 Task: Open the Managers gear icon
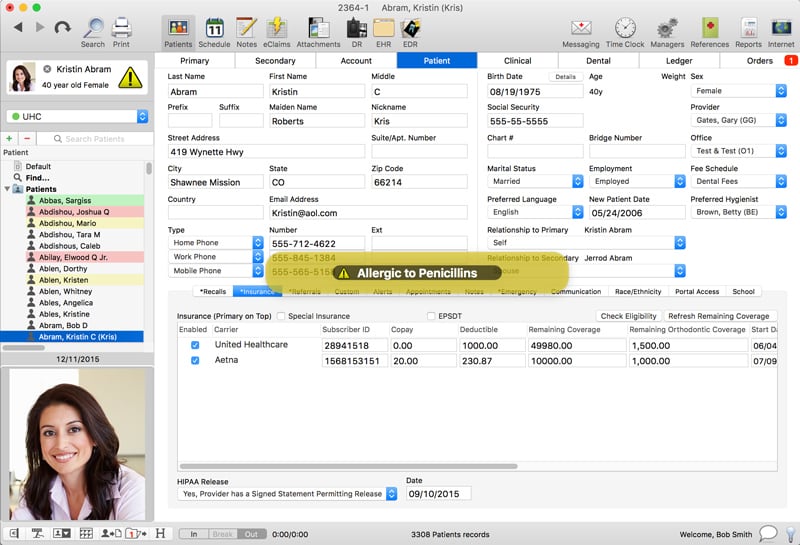pyautogui.click(x=667, y=33)
